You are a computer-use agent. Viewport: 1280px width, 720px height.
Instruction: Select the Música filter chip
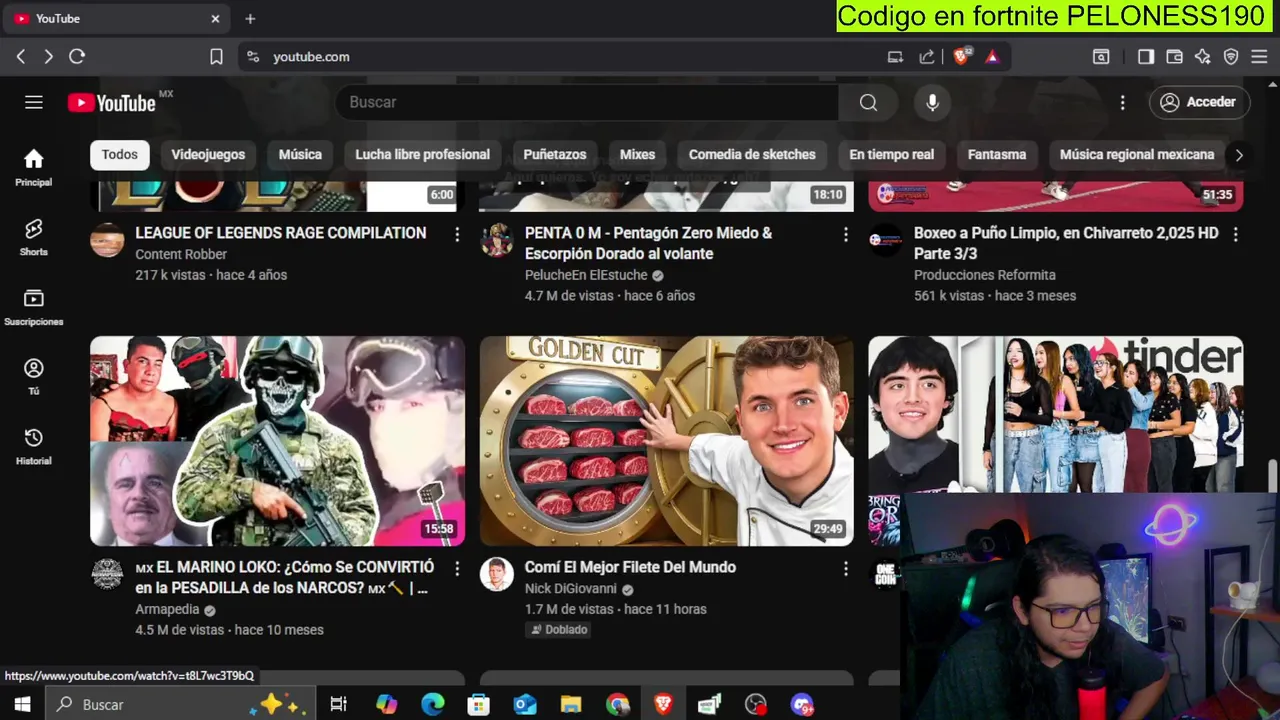[x=300, y=154]
